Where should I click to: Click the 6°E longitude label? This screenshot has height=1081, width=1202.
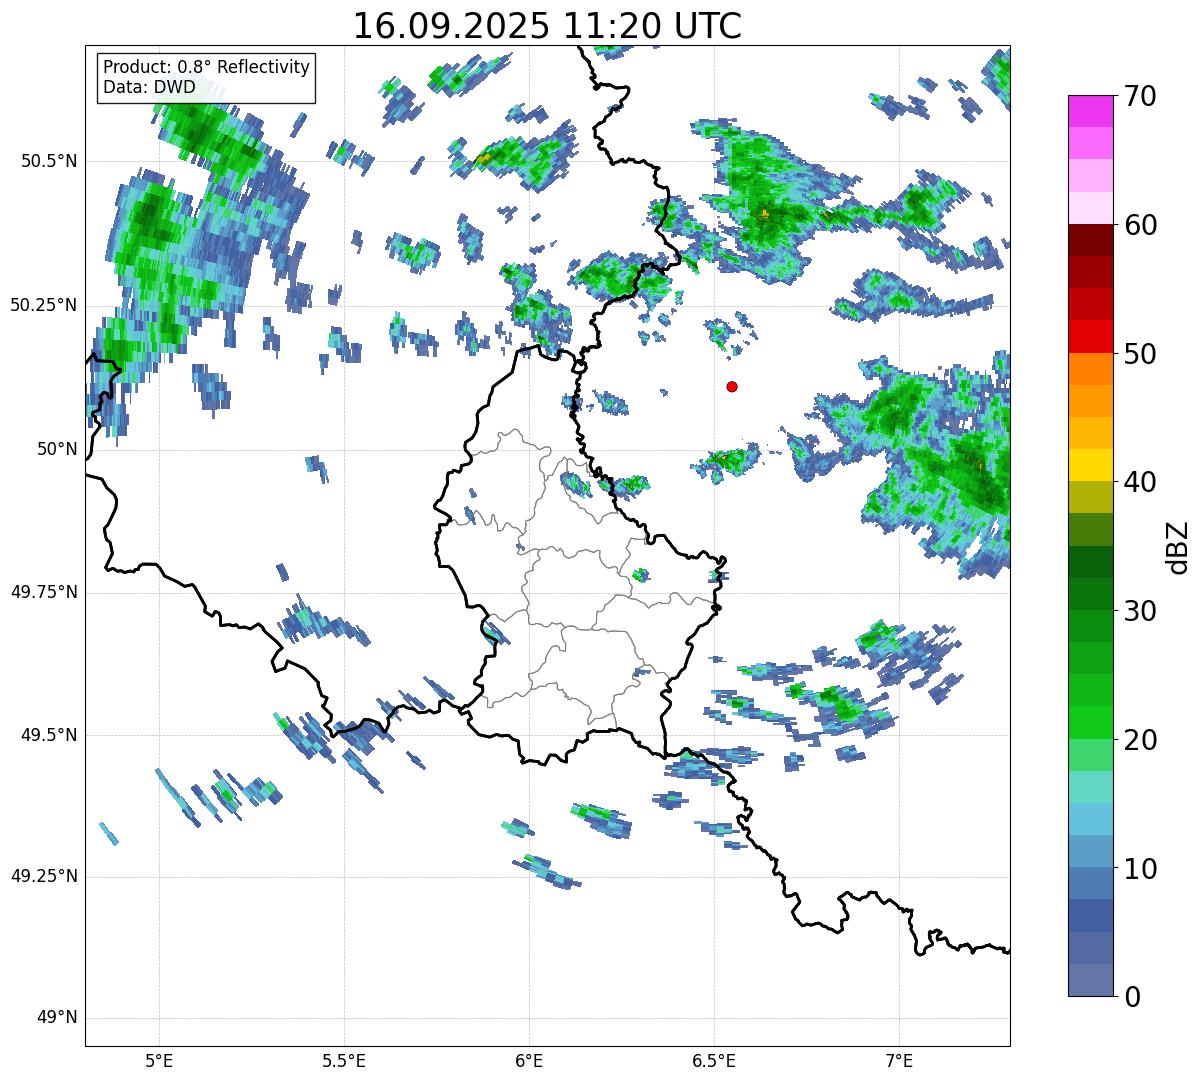[529, 1060]
